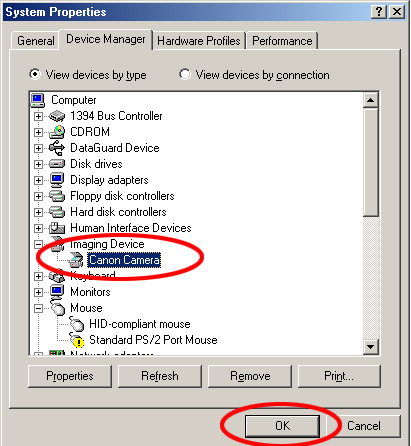Expand the Monitors node
The height and width of the screenshot is (446, 411).
click(38, 292)
